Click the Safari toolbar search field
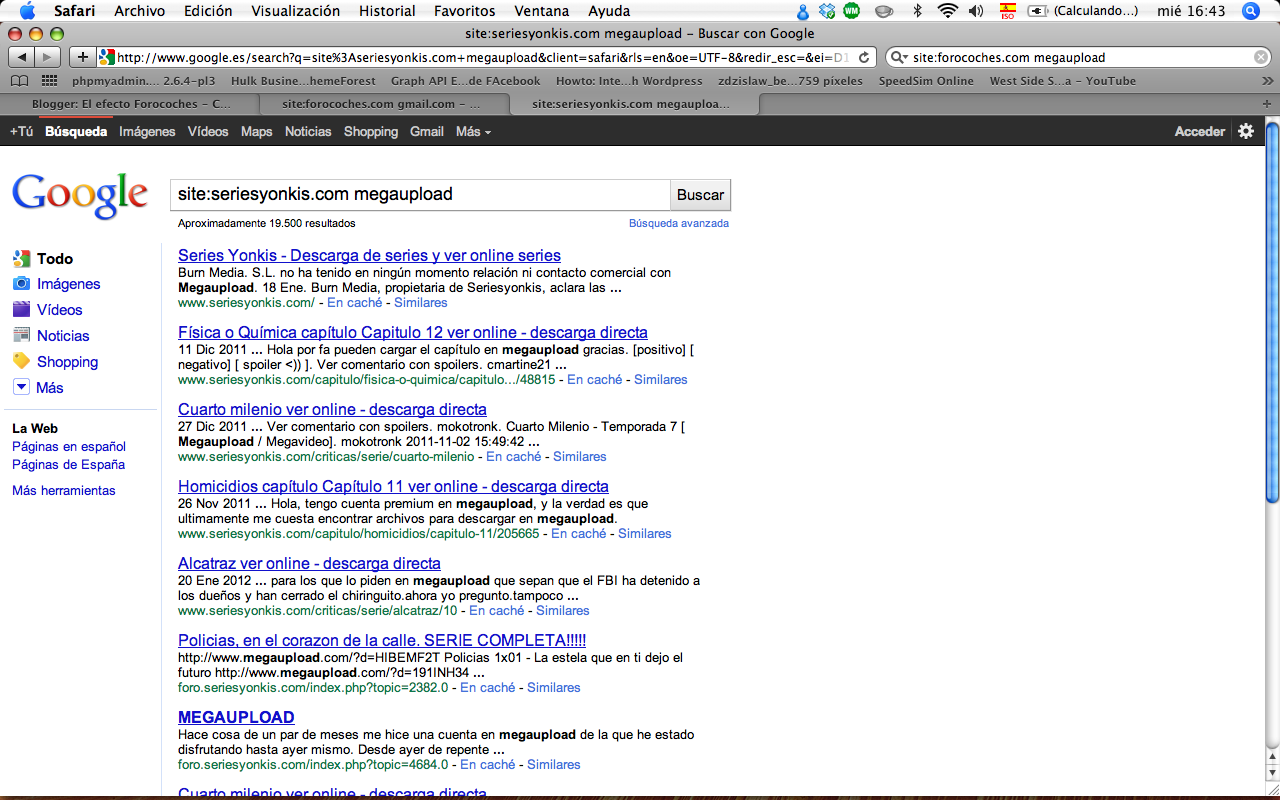The image size is (1280, 800). 1080,58
